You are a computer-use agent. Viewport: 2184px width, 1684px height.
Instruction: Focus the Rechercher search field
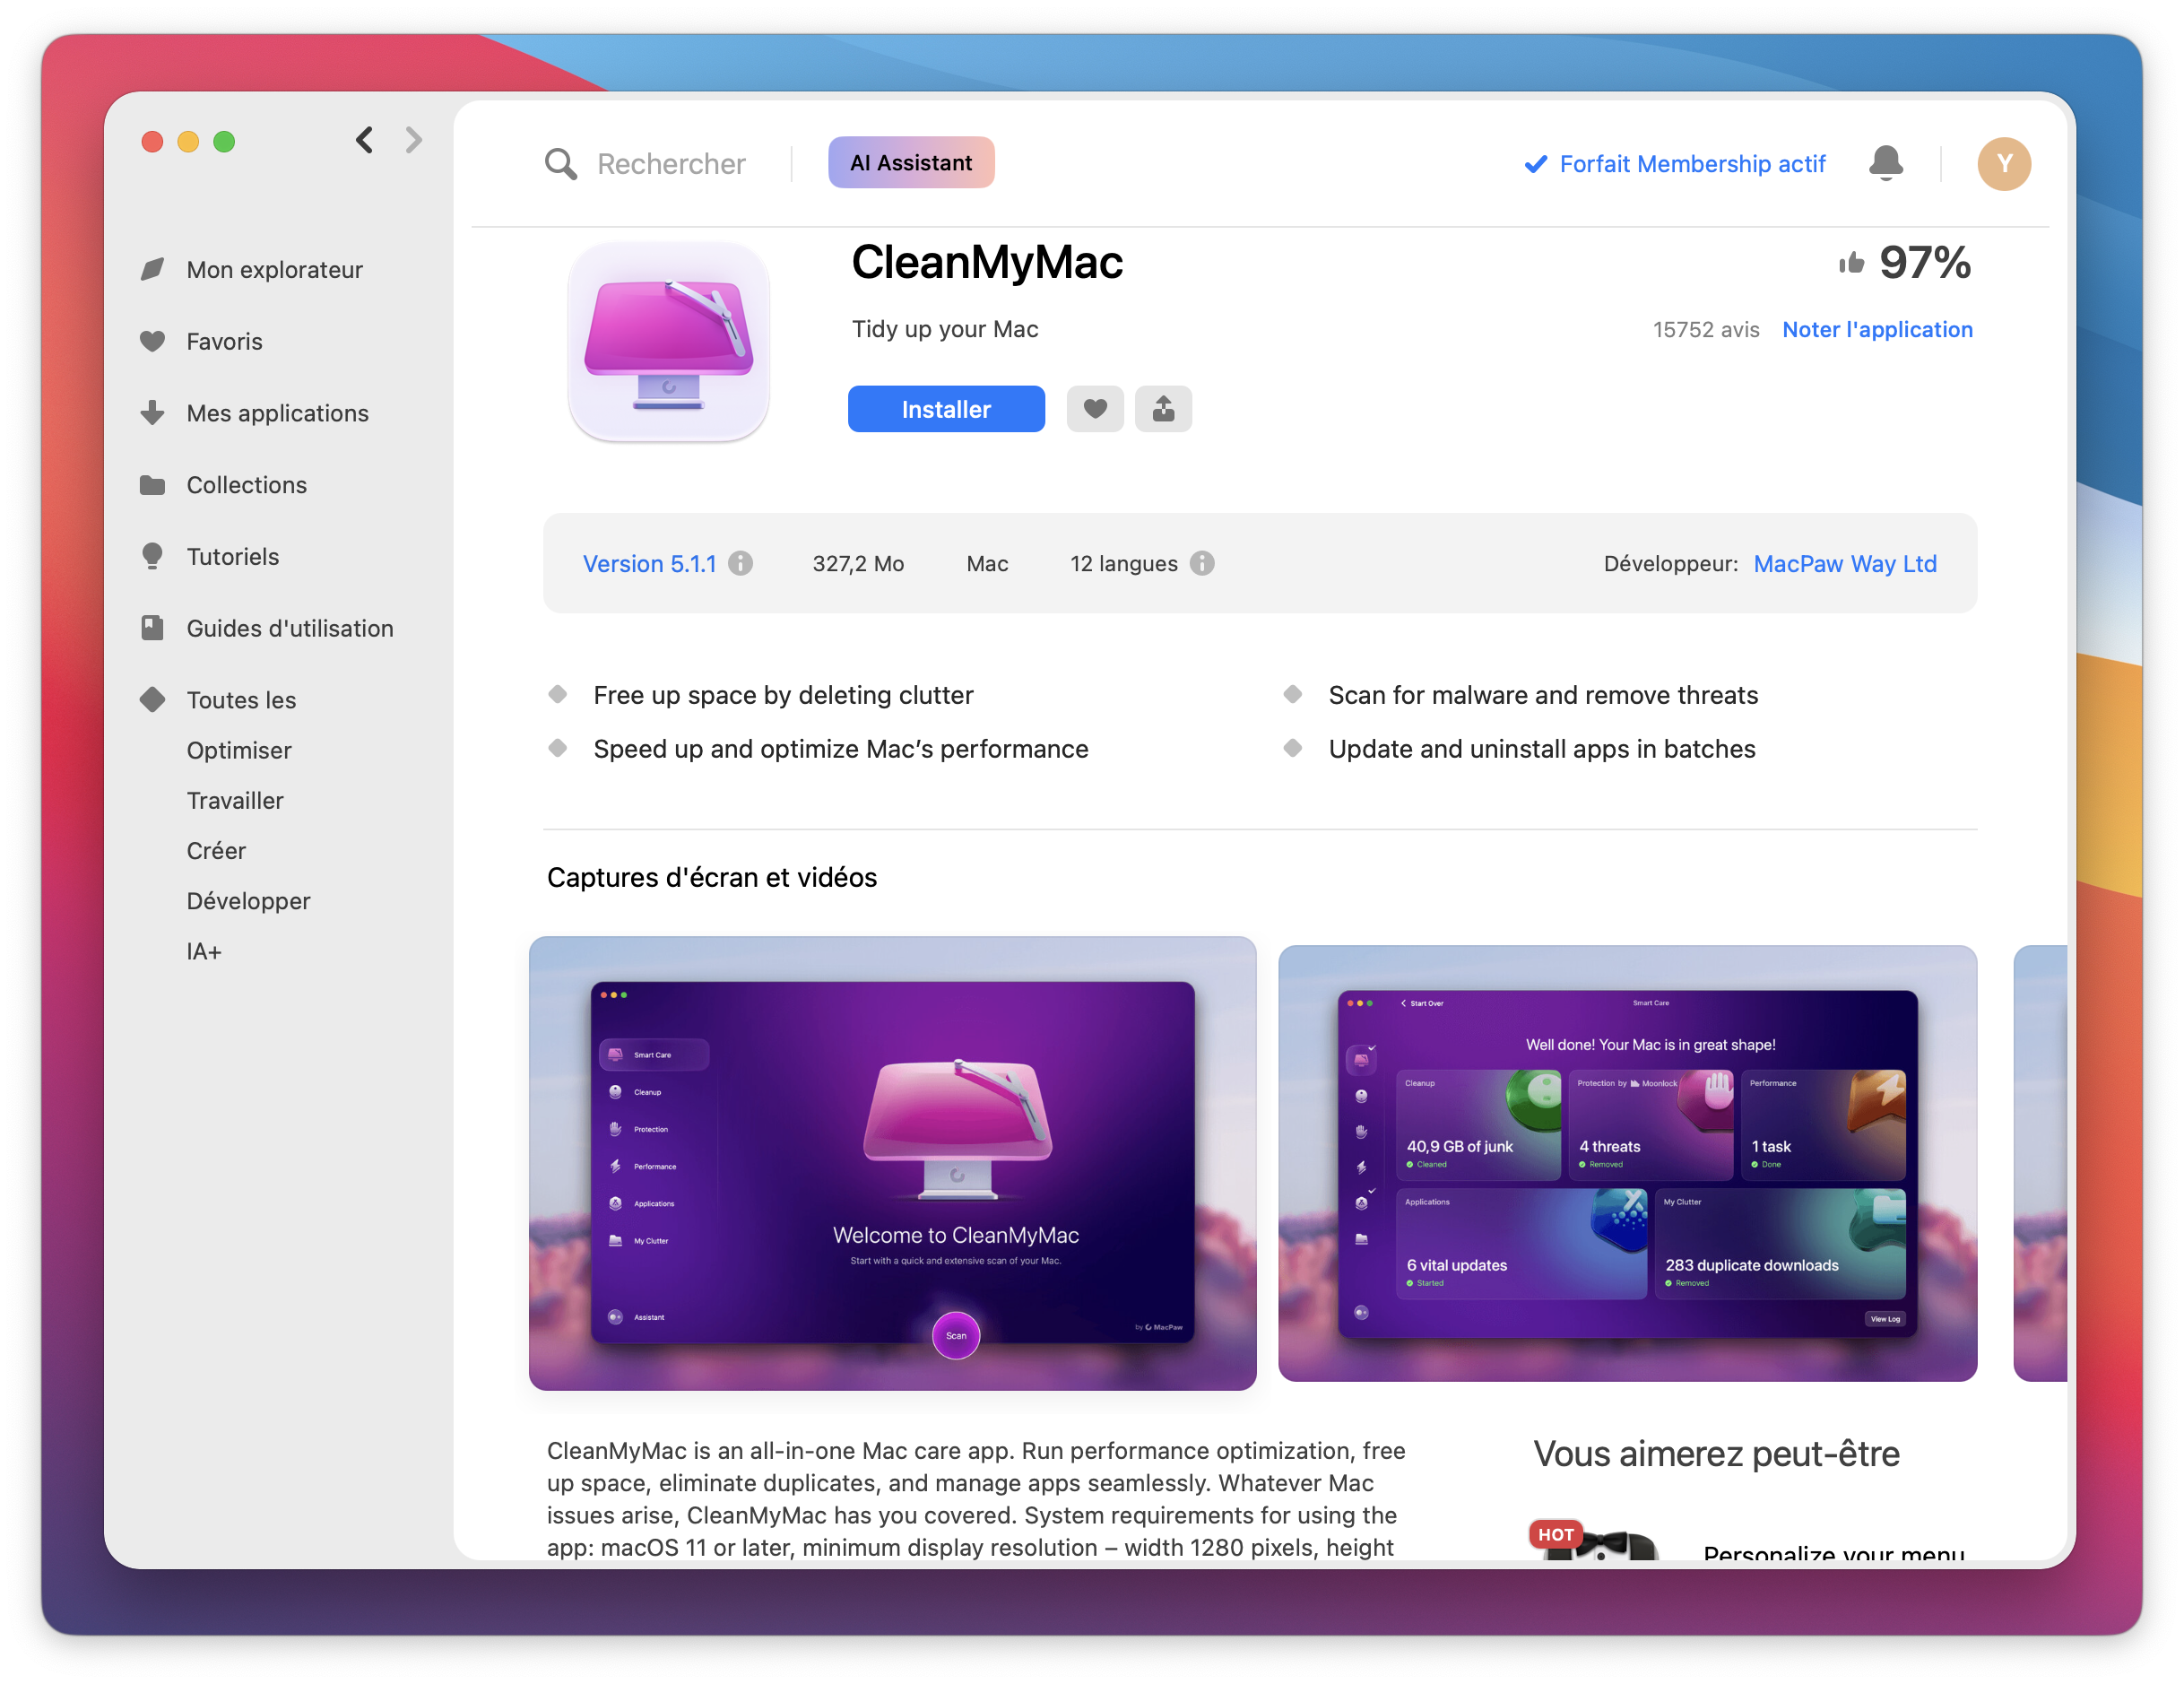coord(671,164)
